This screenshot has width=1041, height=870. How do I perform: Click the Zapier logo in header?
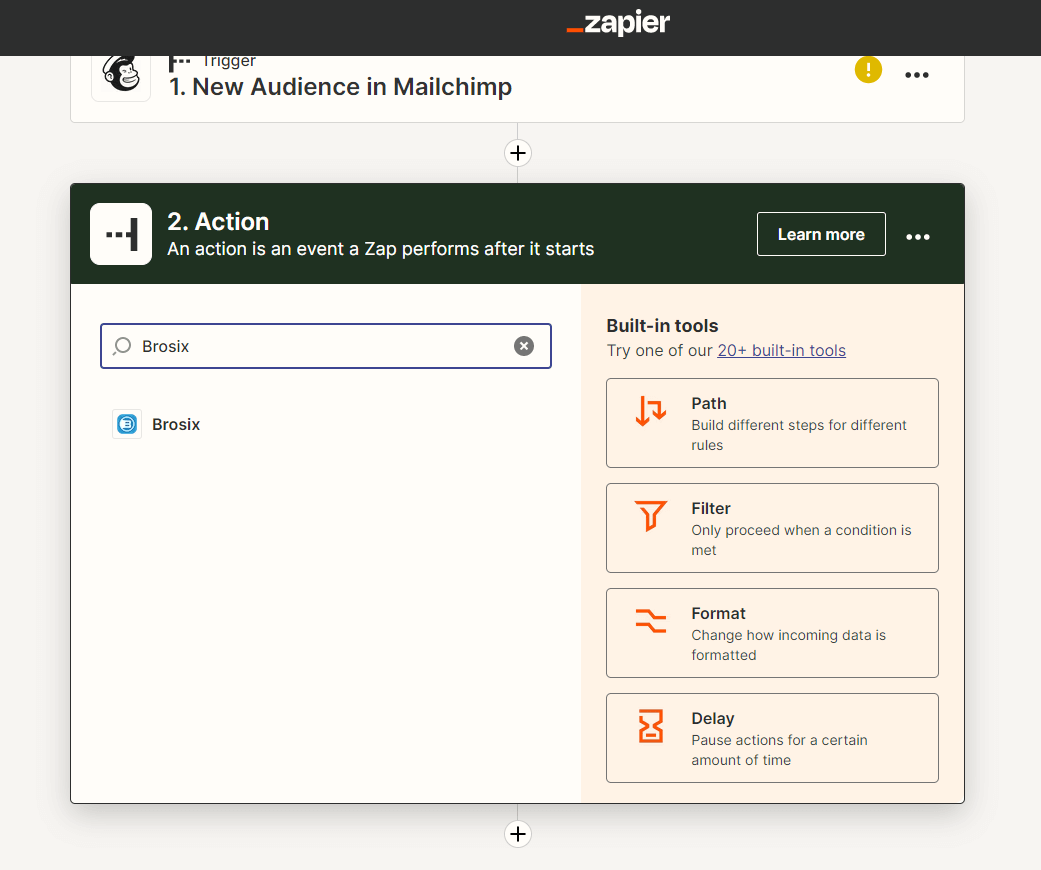click(617, 23)
